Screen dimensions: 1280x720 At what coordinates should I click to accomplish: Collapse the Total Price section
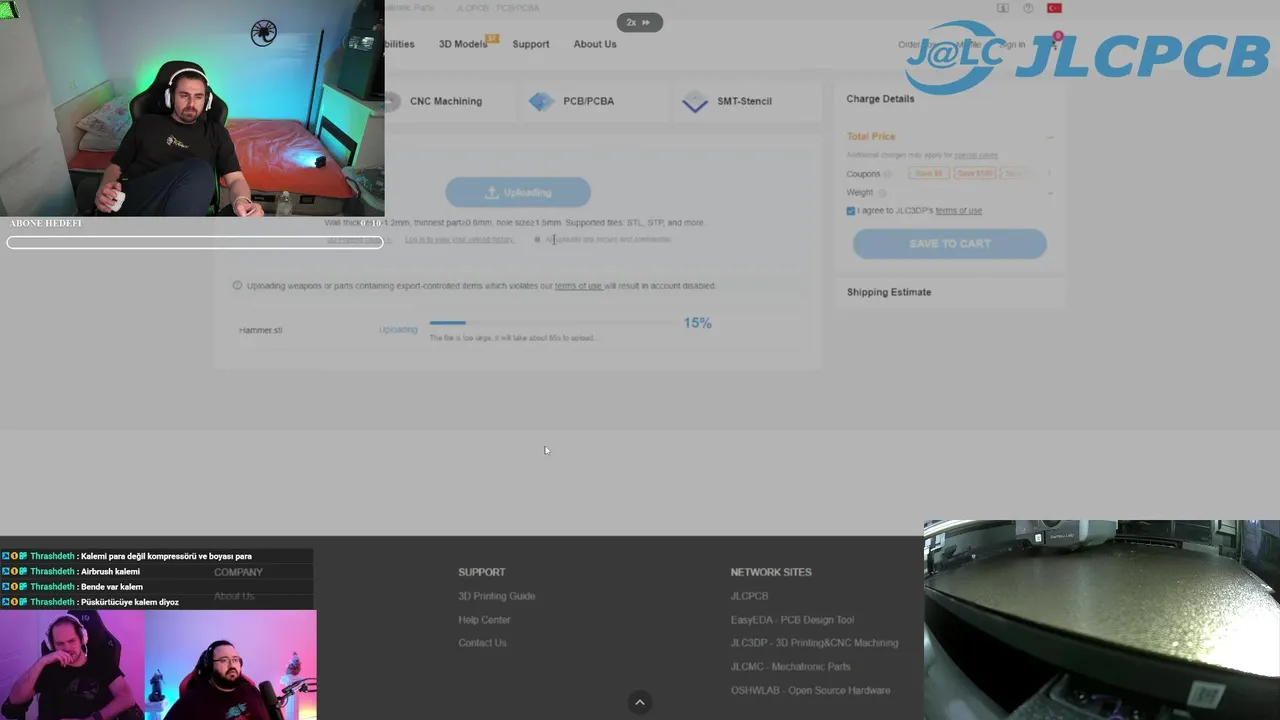(x=1050, y=137)
